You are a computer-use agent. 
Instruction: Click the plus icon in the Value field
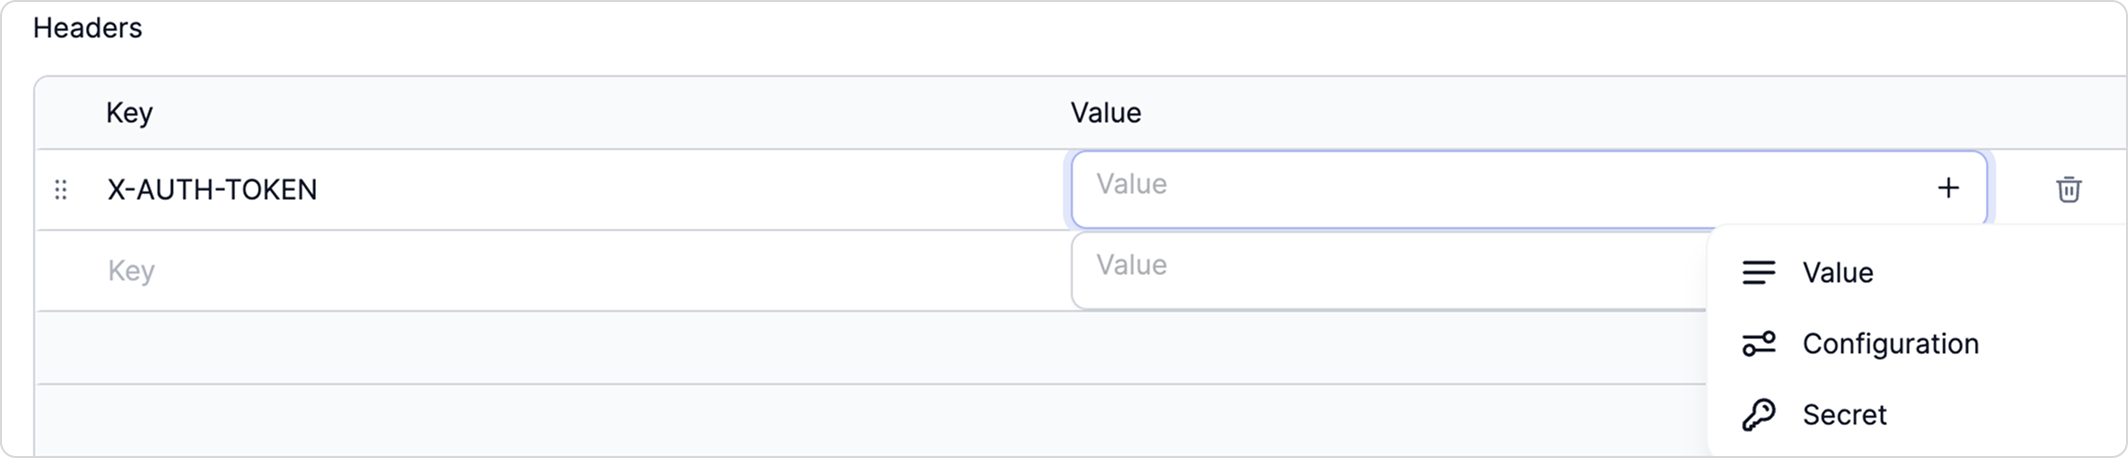click(x=1948, y=188)
